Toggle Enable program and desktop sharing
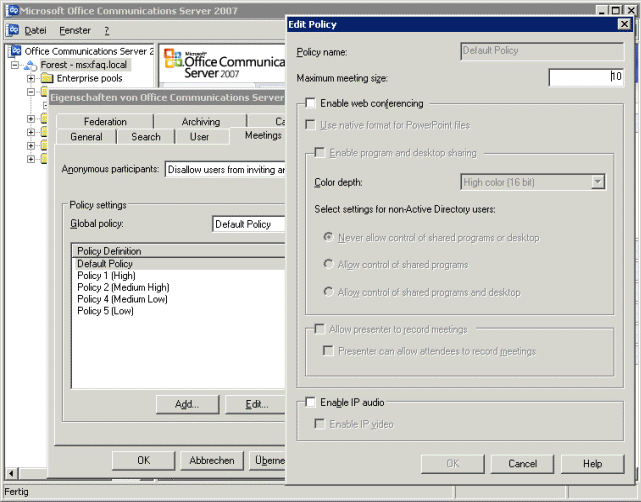This screenshot has height=502, width=641. pyautogui.click(x=320, y=152)
